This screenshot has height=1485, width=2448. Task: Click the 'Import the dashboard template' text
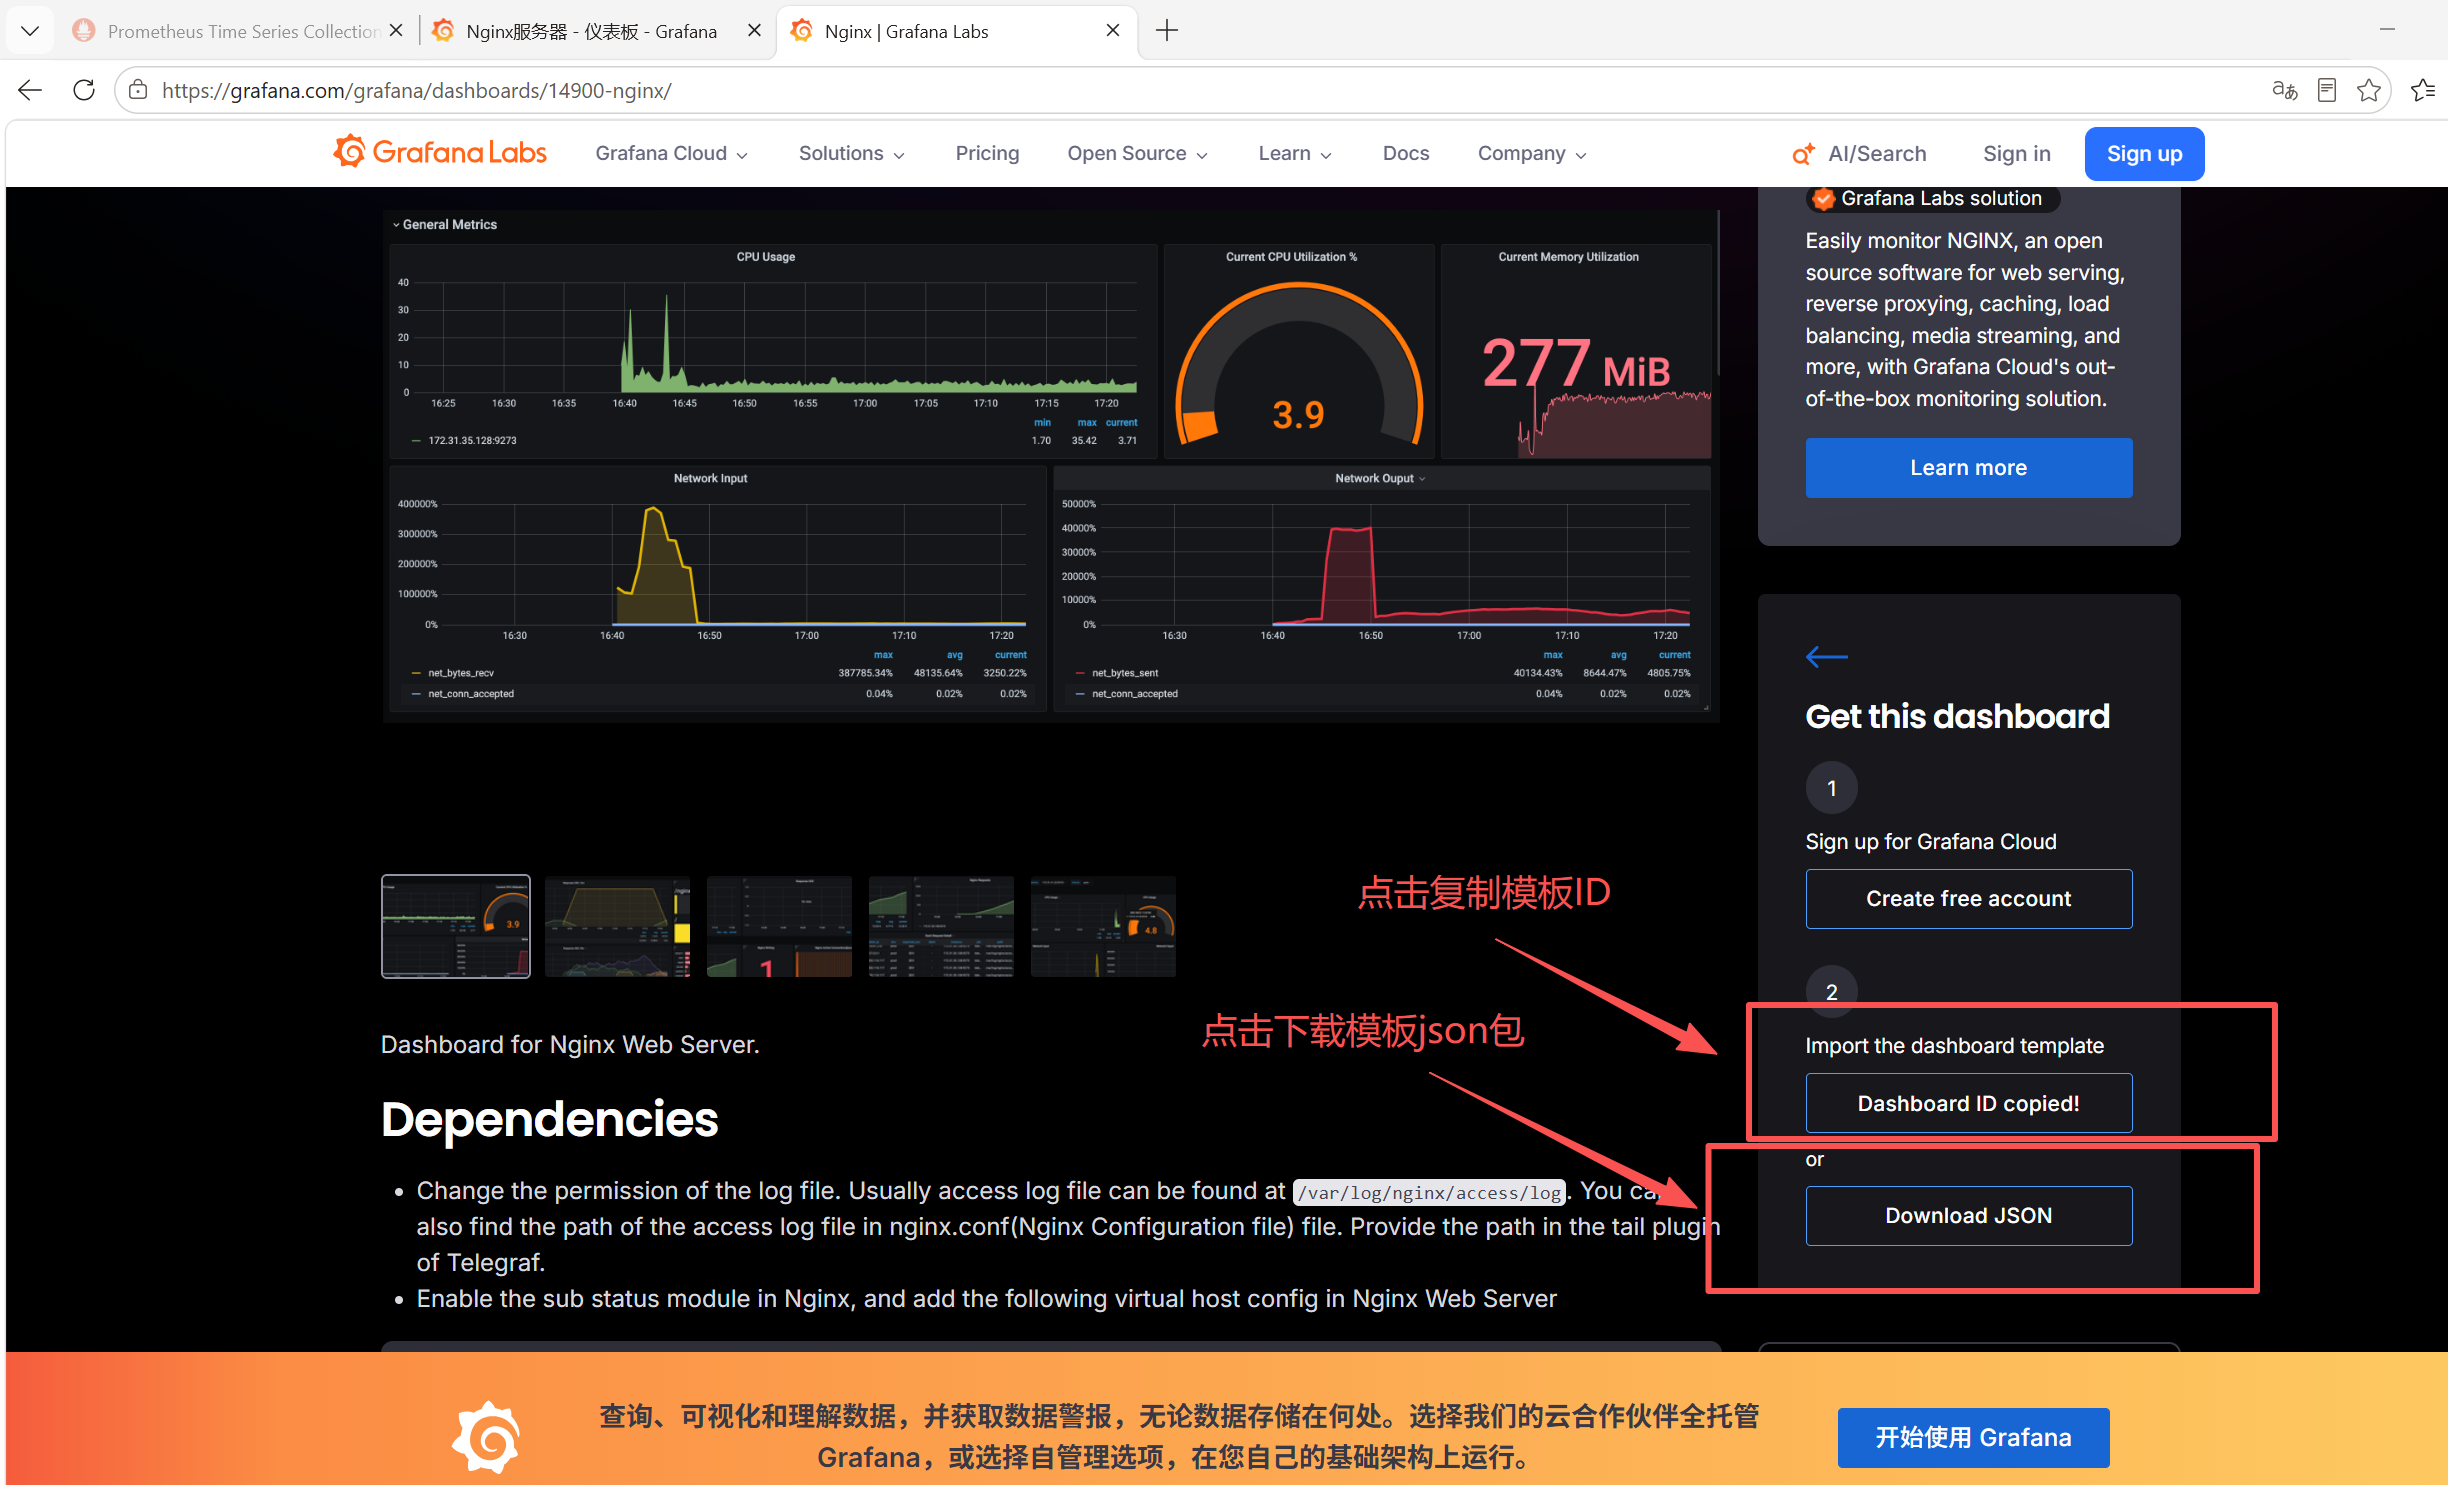1955,1046
